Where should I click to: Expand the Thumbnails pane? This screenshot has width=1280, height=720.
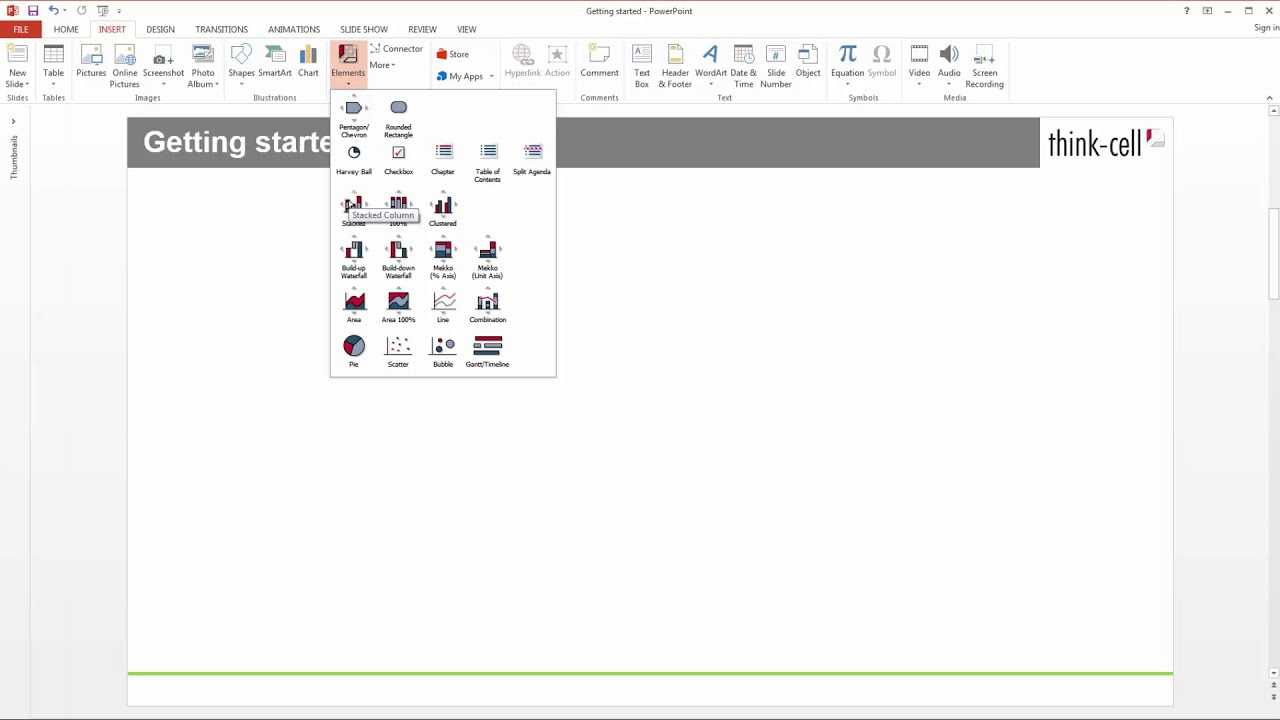click(13, 122)
